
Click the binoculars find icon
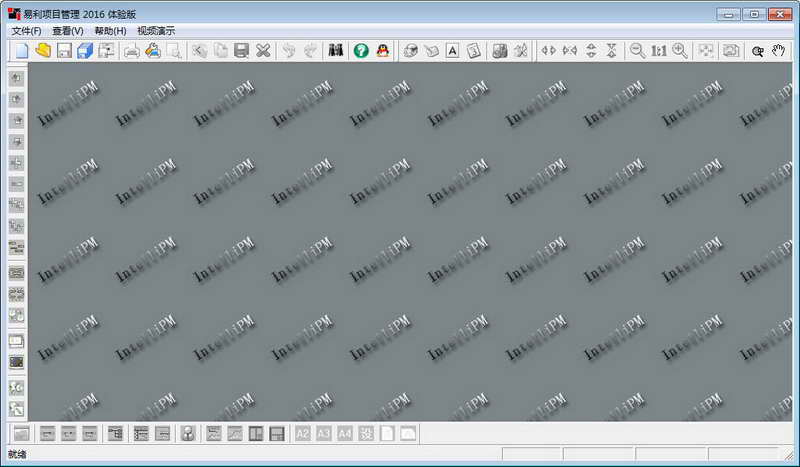pos(335,51)
